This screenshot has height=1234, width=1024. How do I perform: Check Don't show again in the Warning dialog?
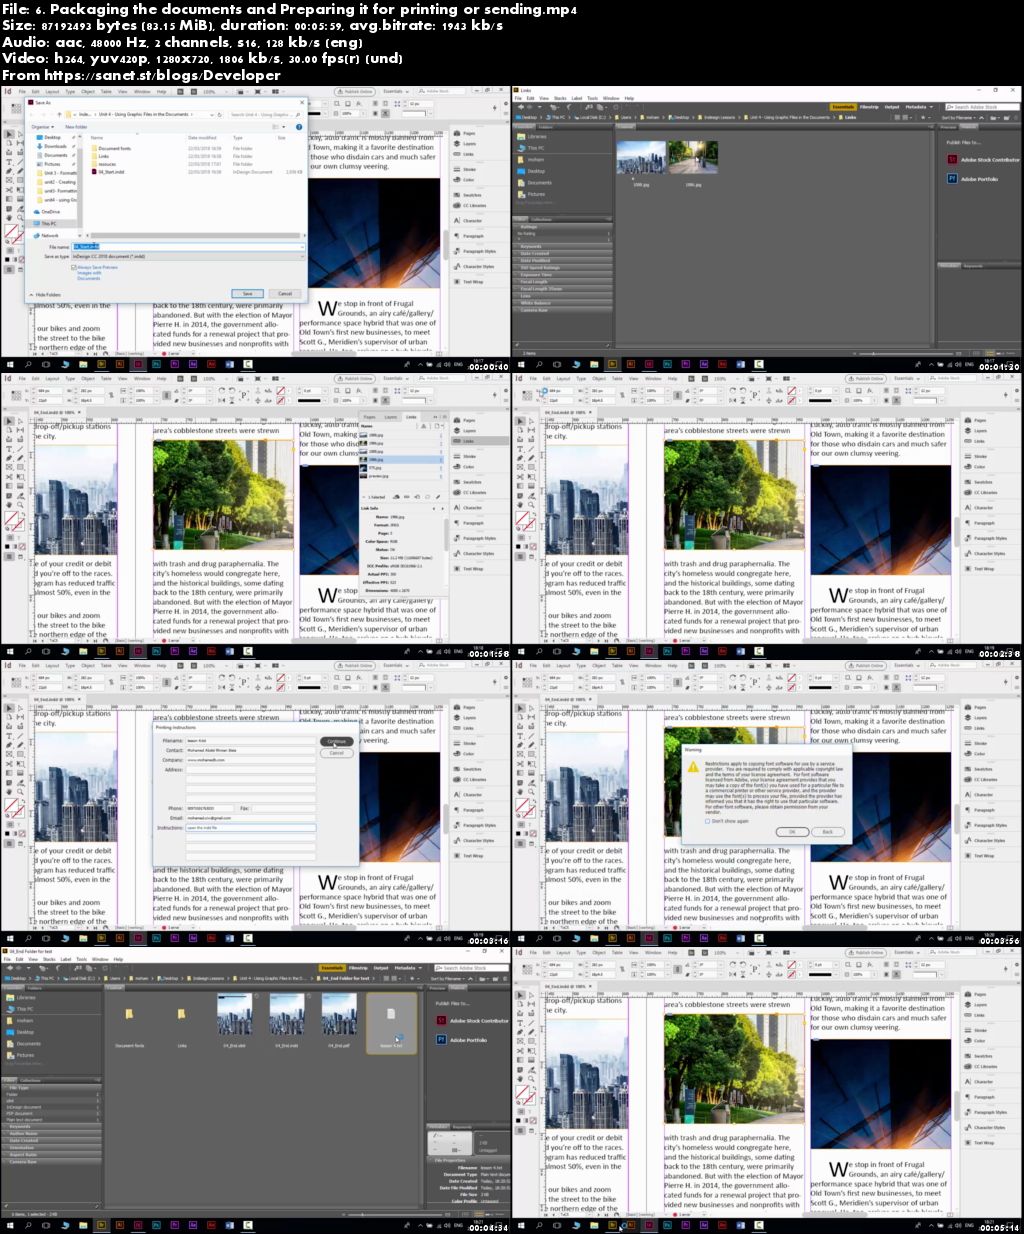pyautogui.click(x=707, y=821)
